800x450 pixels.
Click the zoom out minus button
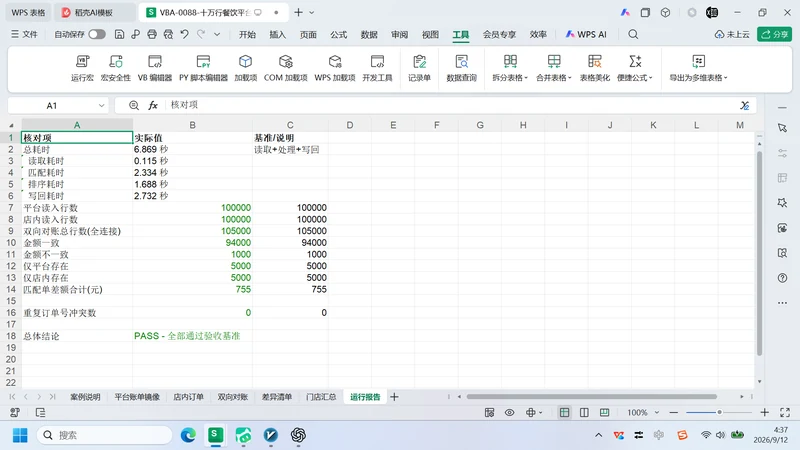tap(674, 412)
